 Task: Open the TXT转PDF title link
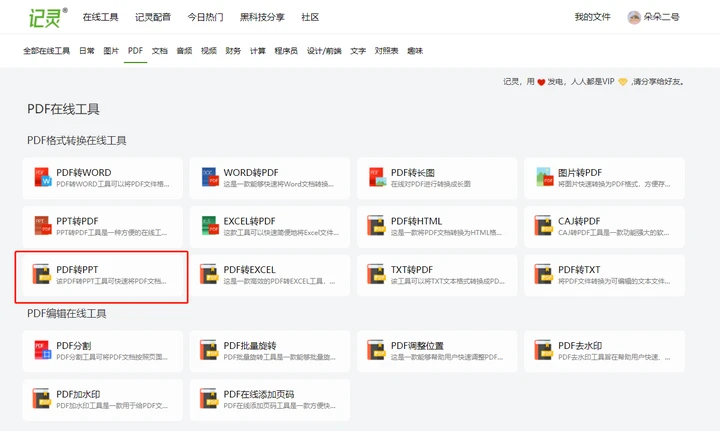point(412,270)
